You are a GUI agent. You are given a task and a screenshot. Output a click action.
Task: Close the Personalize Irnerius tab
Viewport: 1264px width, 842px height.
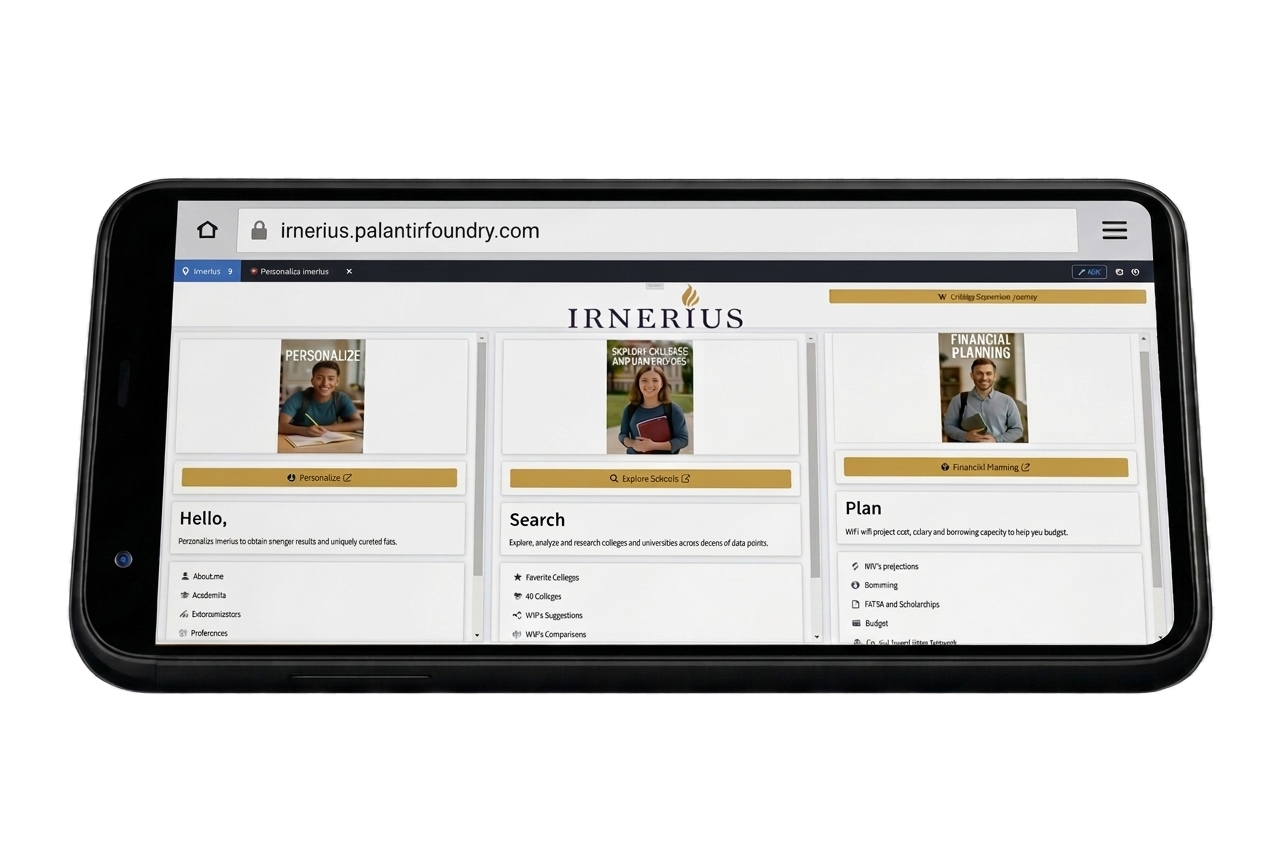[x=349, y=271]
